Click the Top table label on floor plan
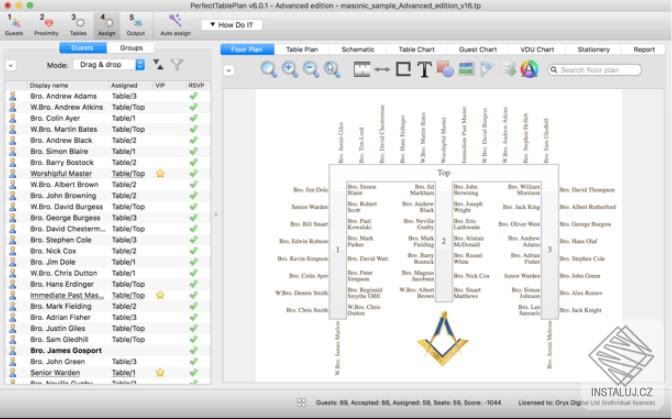The width and height of the screenshot is (672, 419). point(444,173)
